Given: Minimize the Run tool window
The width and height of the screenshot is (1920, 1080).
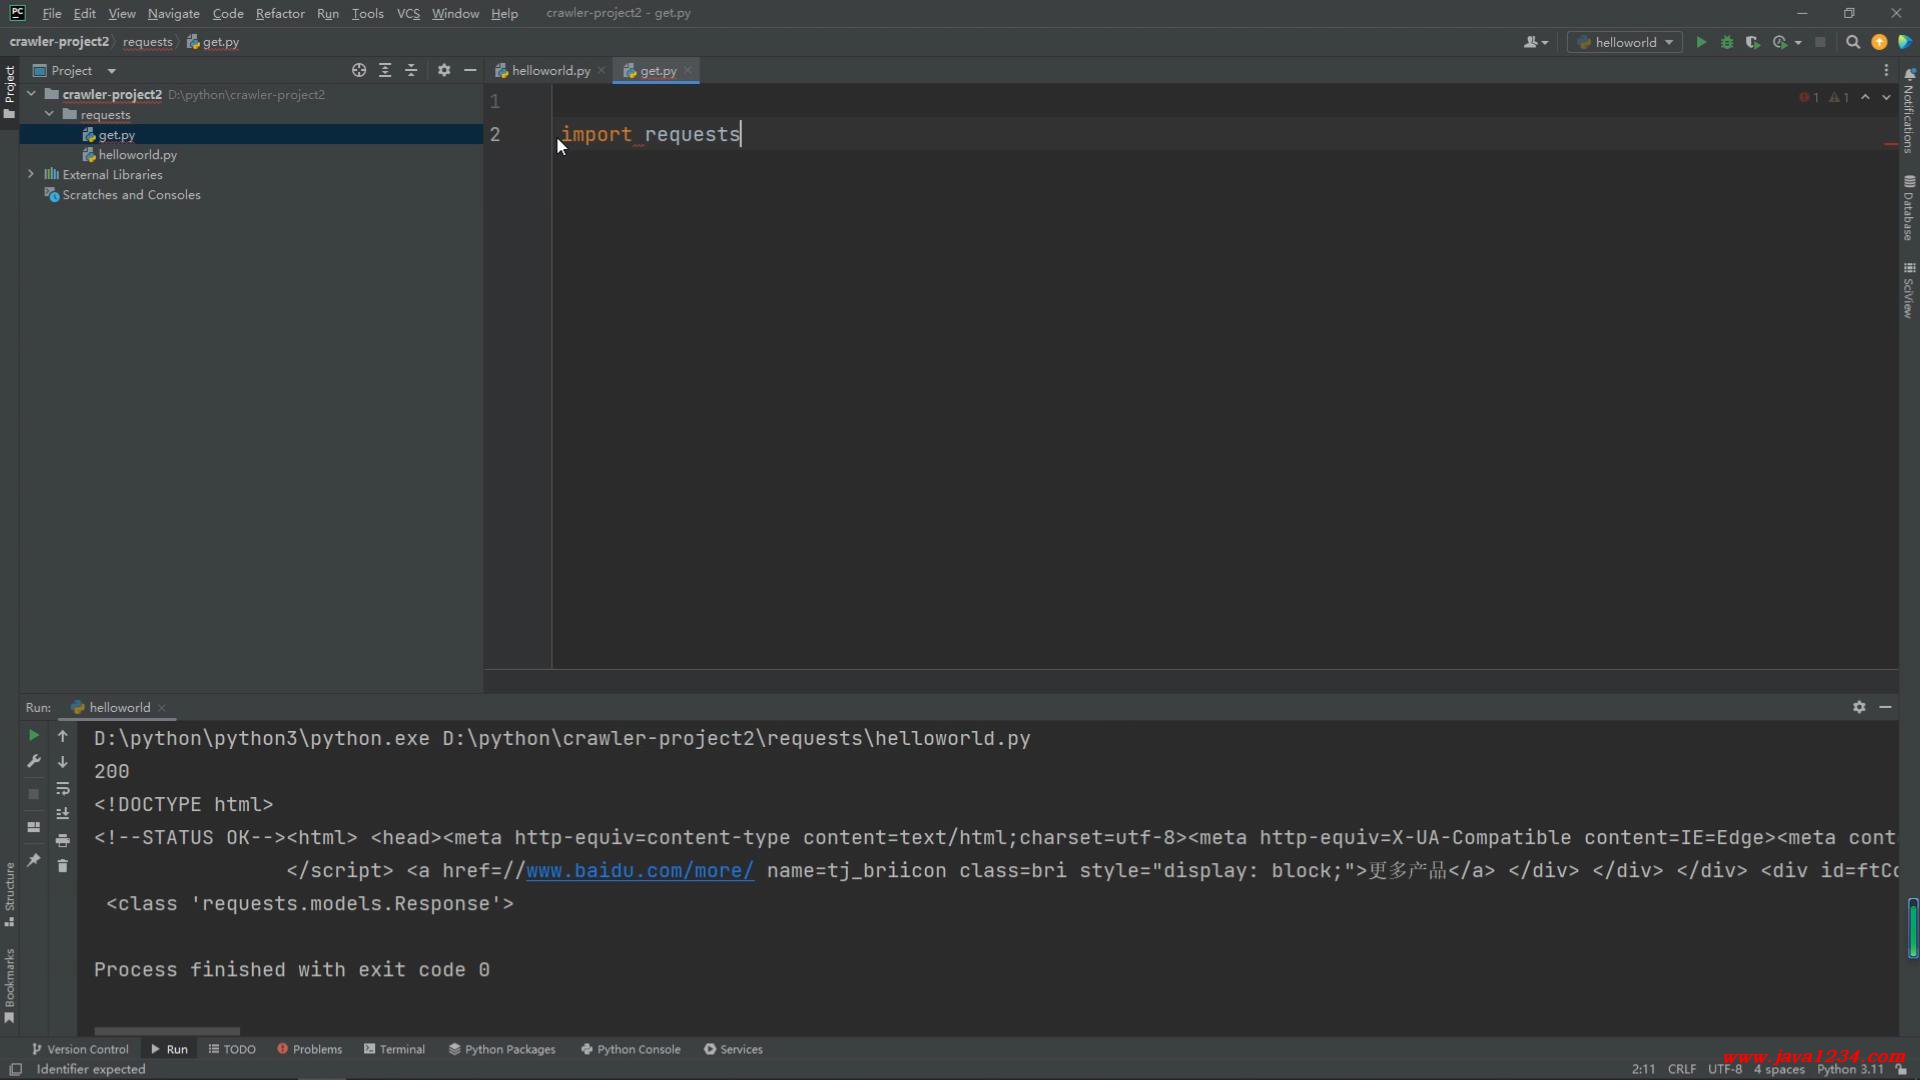Looking at the screenshot, I should (x=1885, y=707).
